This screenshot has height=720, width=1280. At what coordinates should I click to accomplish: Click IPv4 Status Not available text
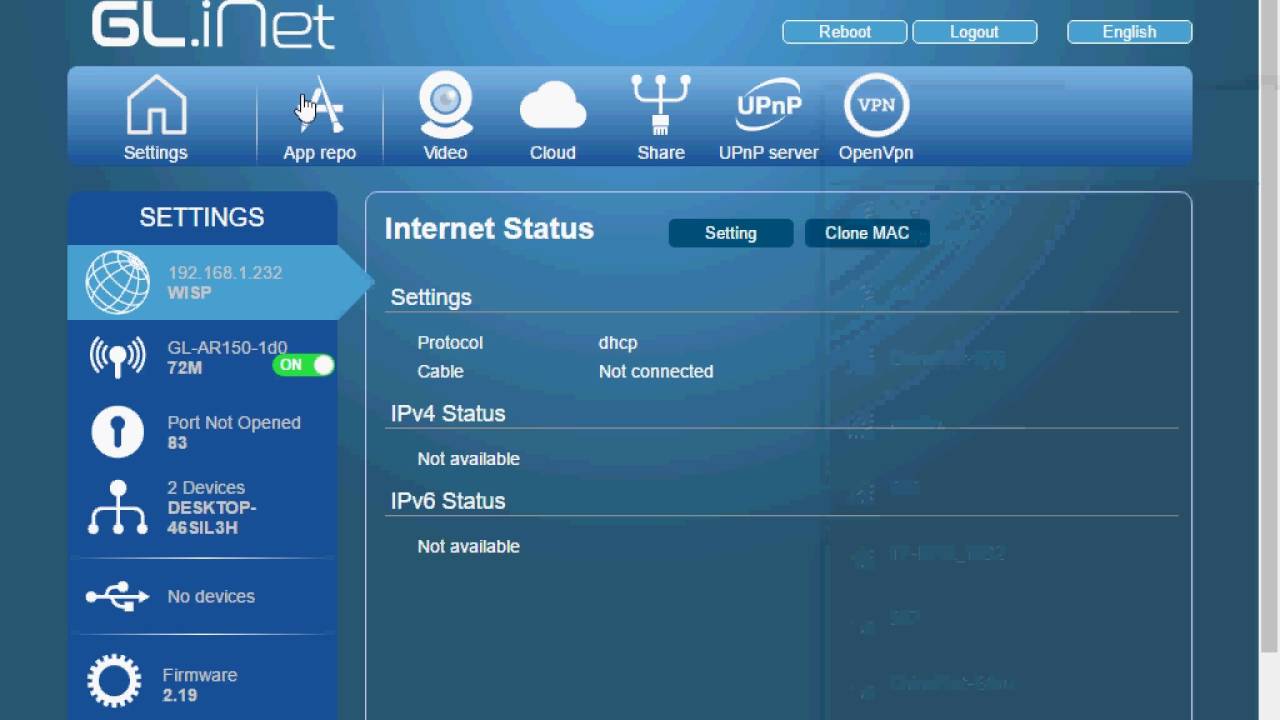[x=468, y=459]
